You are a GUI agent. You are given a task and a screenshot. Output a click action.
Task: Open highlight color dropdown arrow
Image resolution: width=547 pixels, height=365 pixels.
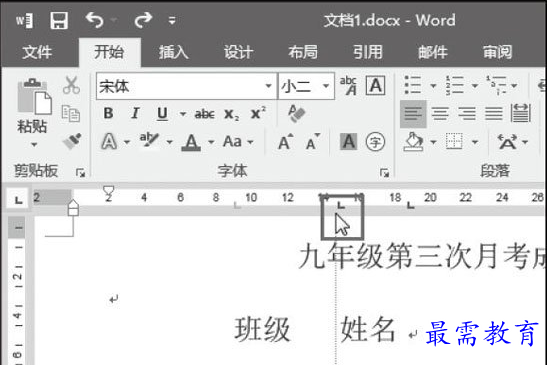(x=170, y=142)
